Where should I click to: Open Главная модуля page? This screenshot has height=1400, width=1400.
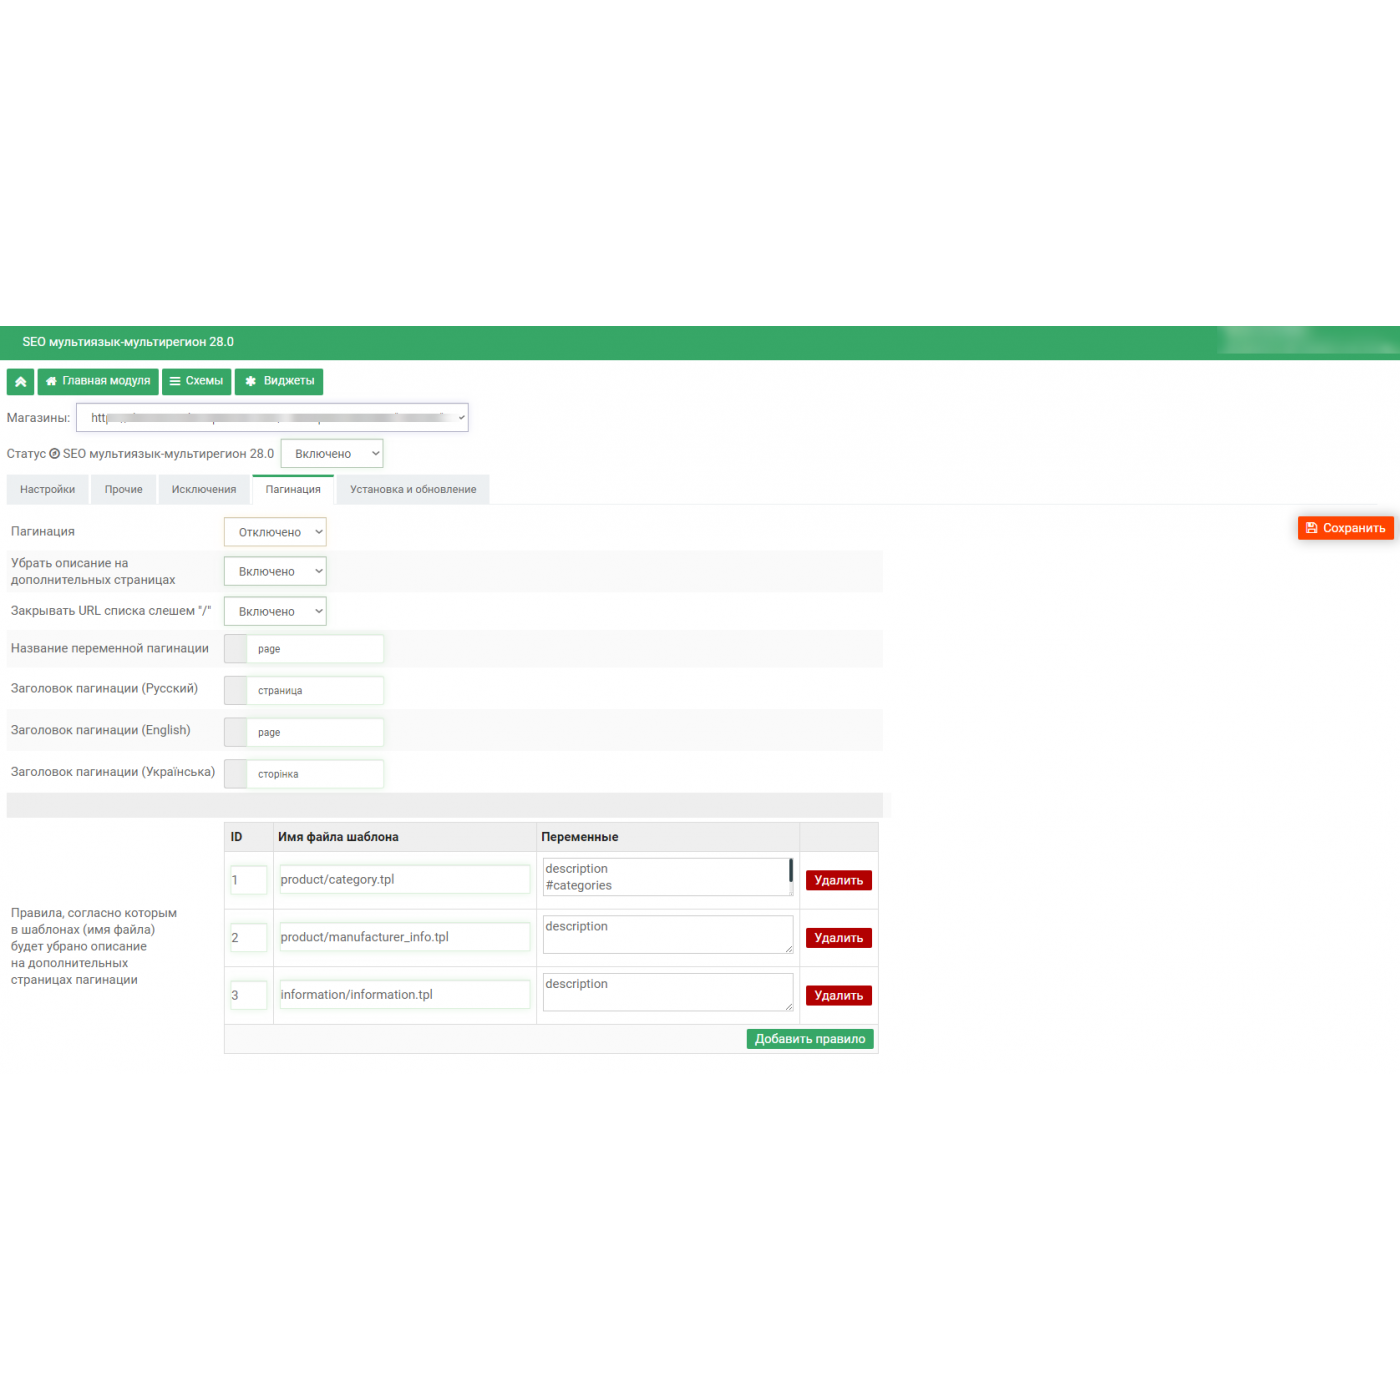[x=98, y=381]
